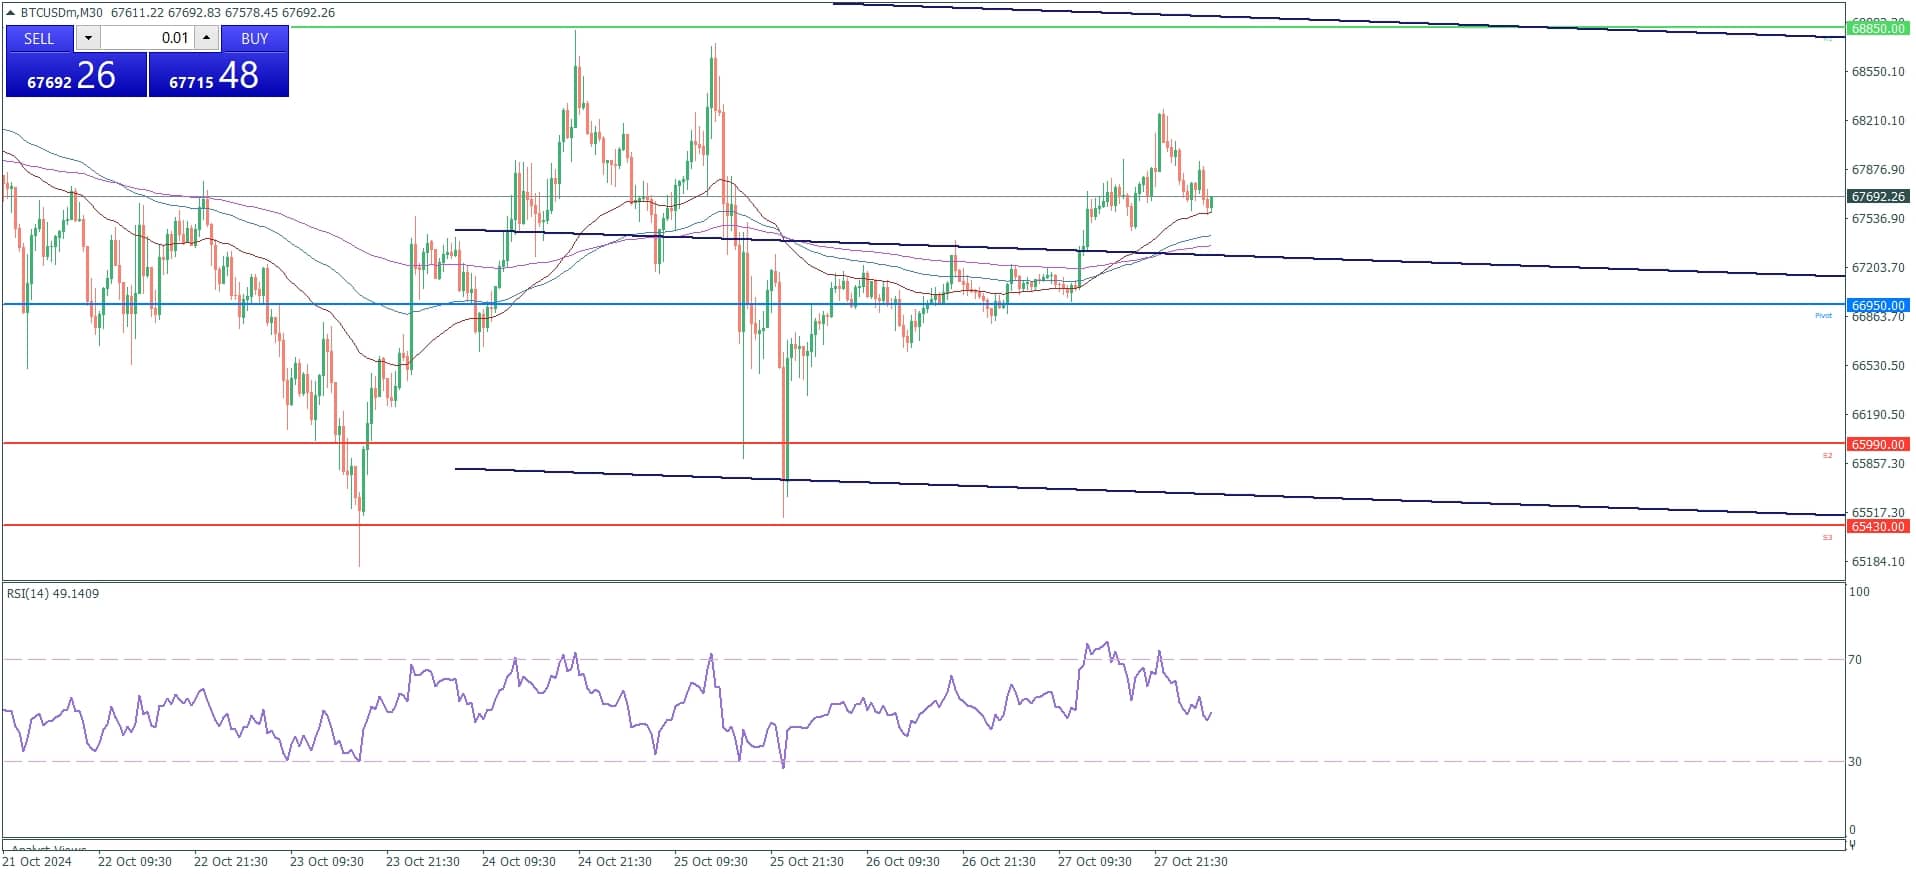Screen dimensions: 1916x874
Task: Click the 21 Oct 2024 date label
Action: click(37, 862)
